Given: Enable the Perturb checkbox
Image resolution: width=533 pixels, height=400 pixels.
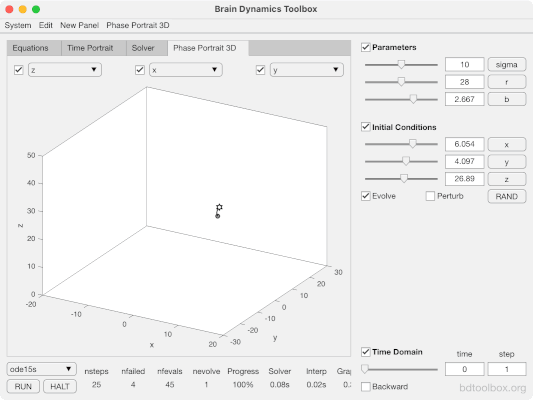Looking at the screenshot, I should [430, 196].
